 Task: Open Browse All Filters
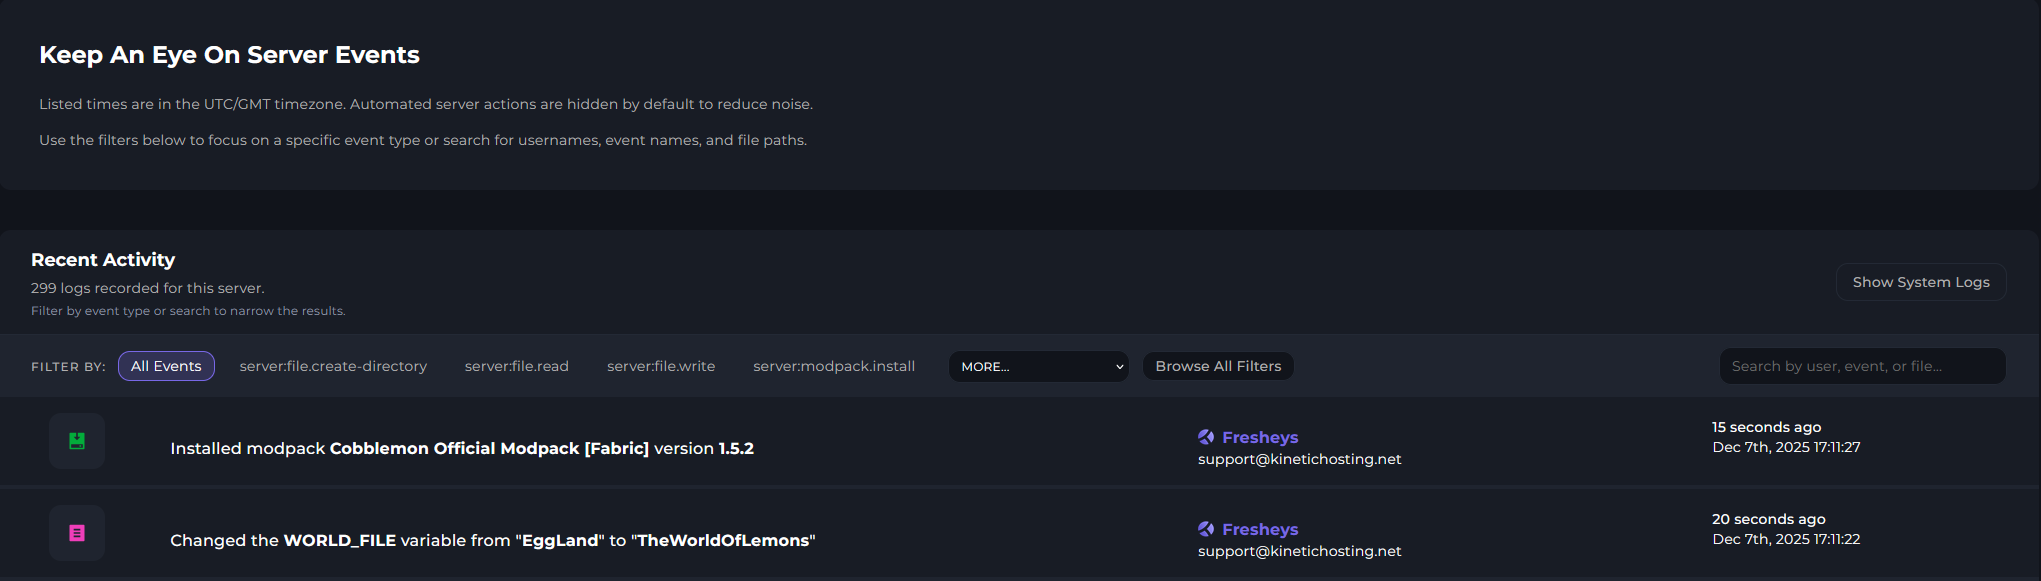coord(1218,367)
